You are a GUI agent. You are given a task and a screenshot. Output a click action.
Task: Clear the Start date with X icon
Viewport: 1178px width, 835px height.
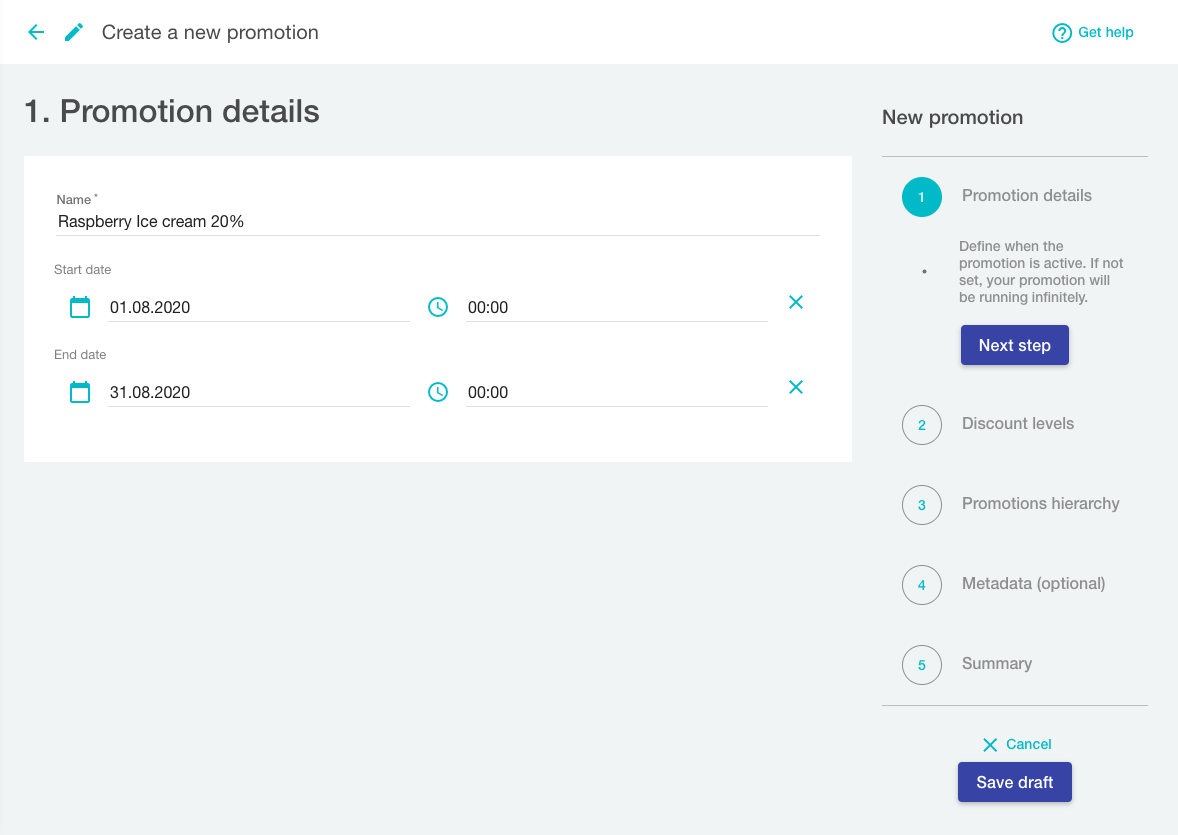[796, 302]
